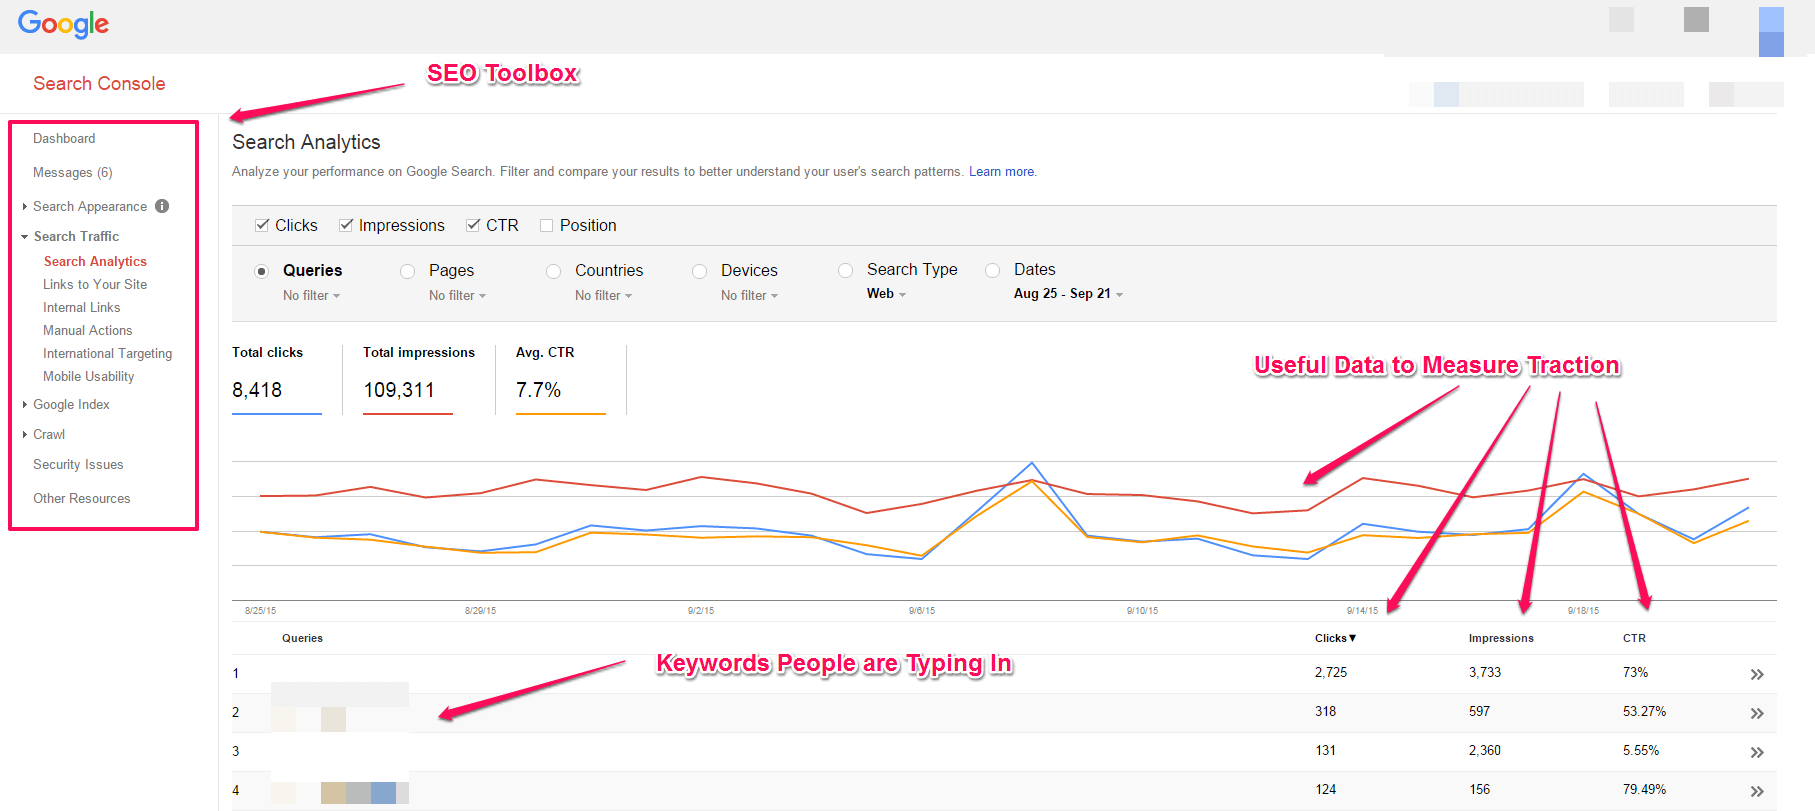Click the 2,360 impressions cell

1485,750
